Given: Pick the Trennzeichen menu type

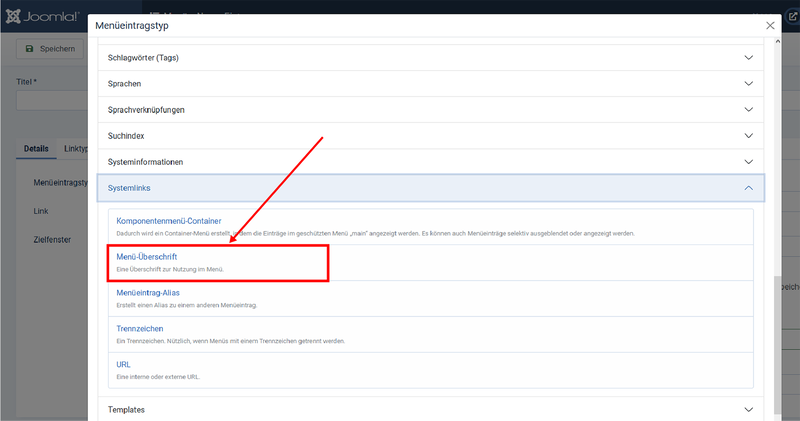Looking at the screenshot, I should pos(140,329).
